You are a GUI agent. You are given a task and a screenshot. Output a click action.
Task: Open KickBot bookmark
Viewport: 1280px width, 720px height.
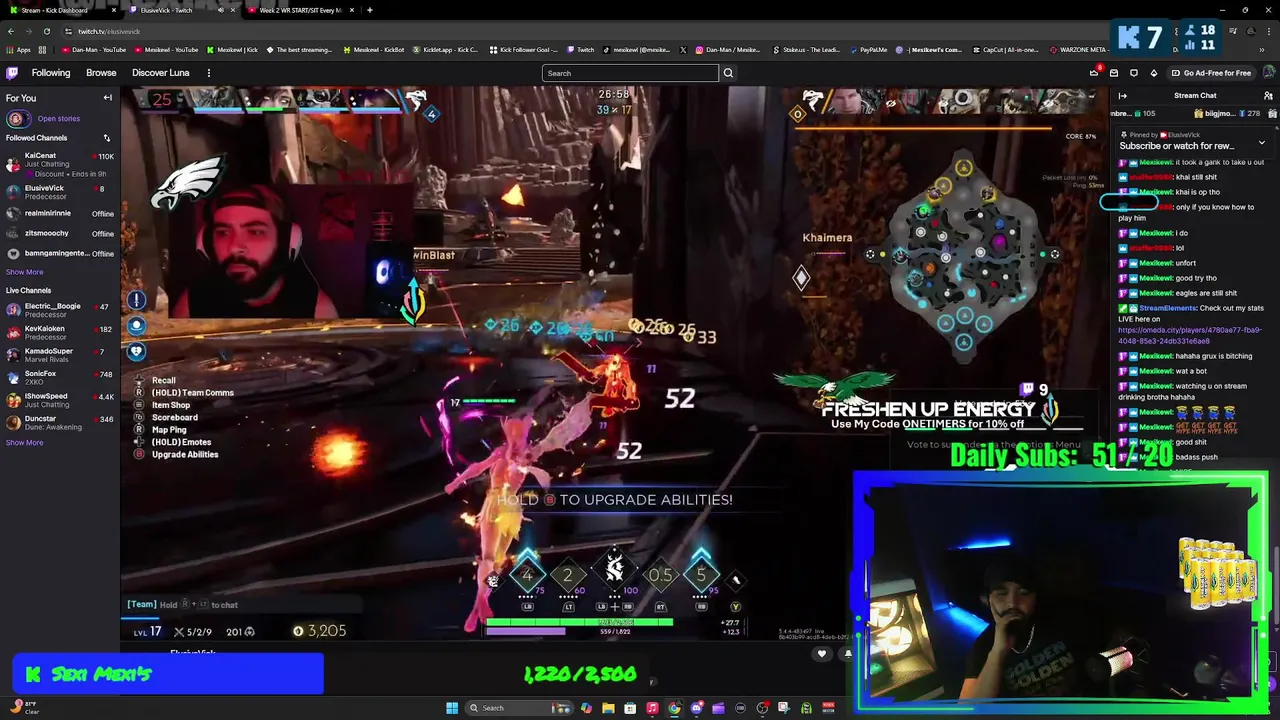(x=374, y=49)
